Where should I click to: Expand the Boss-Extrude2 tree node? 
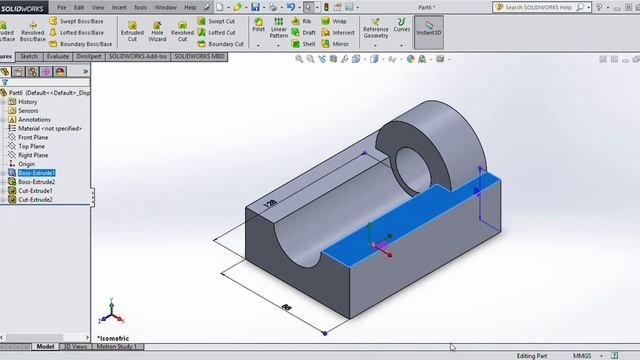click(3, 182)
